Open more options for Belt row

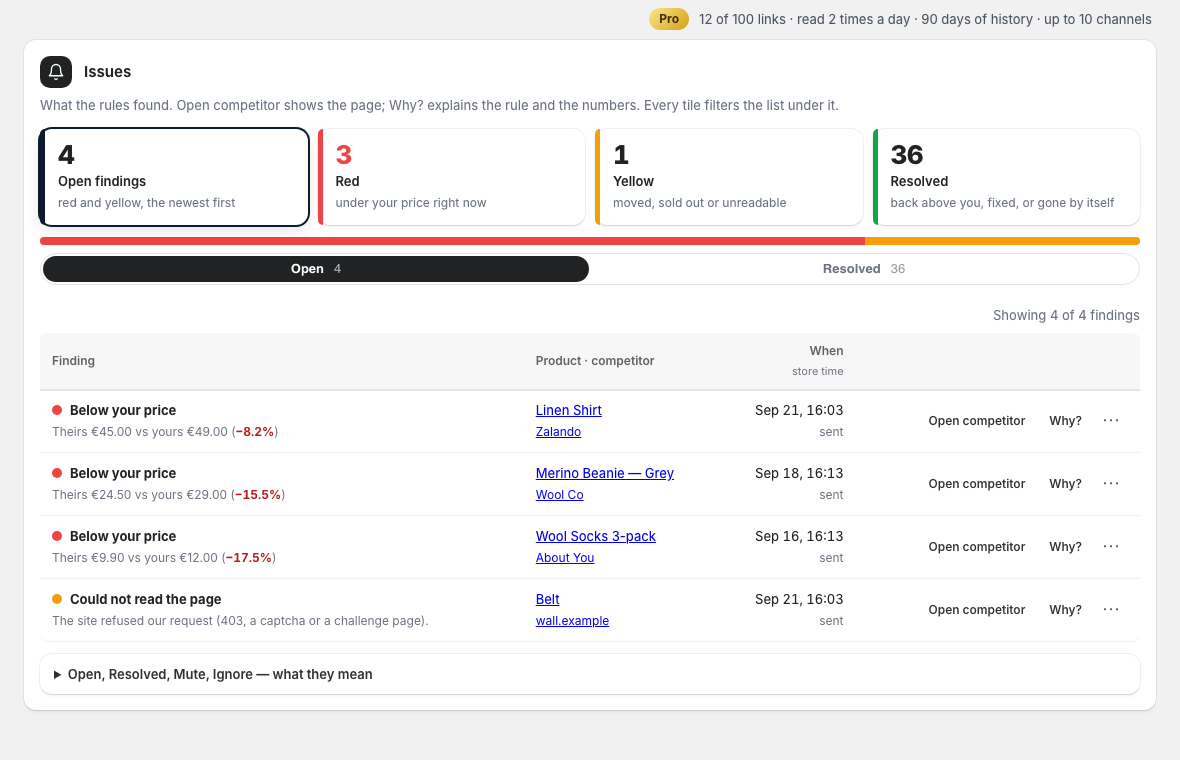pos(1111,610)
